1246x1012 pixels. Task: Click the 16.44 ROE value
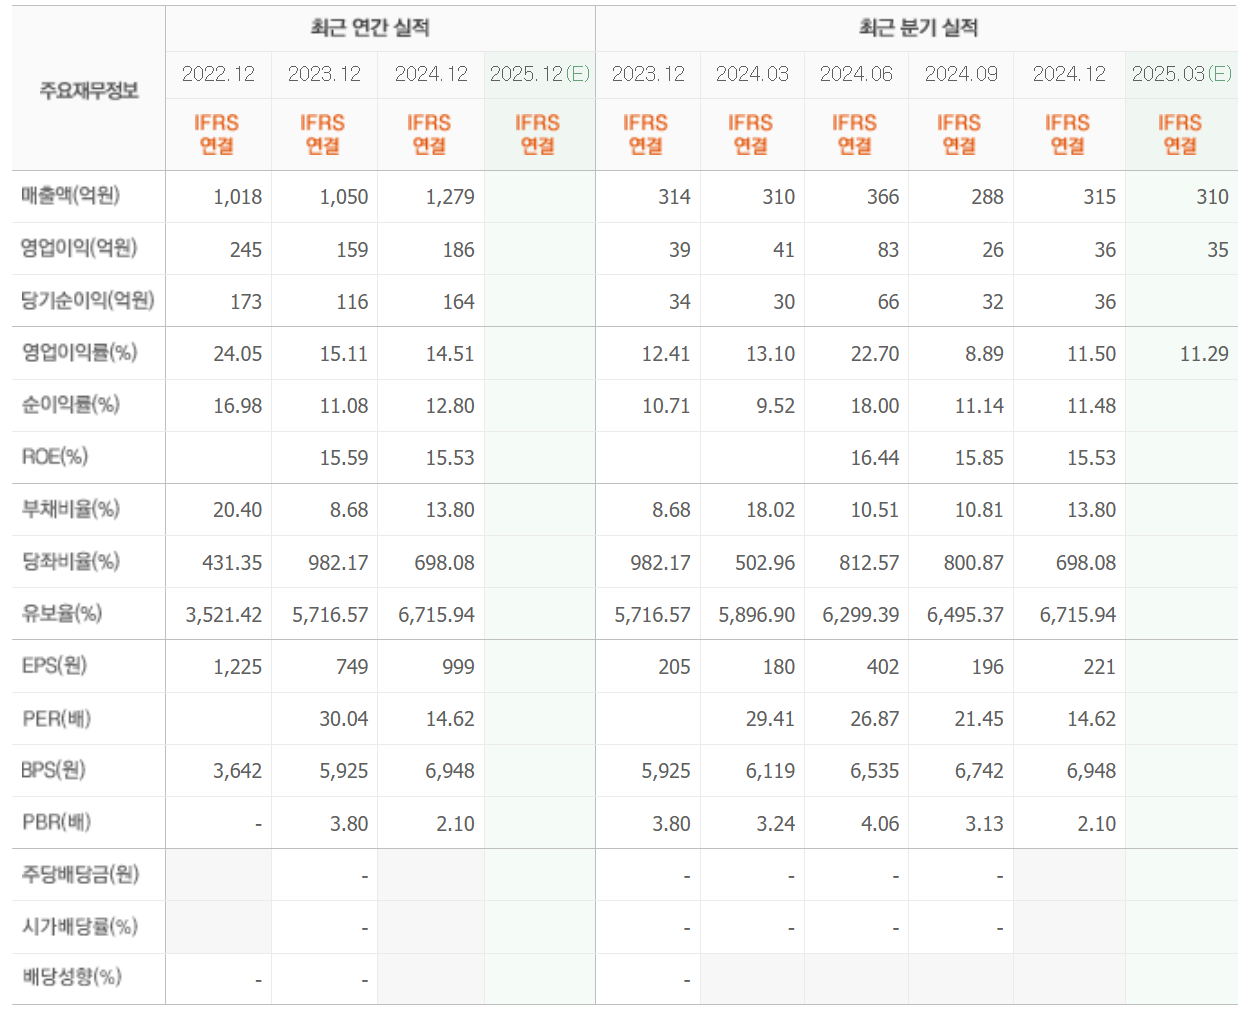pos(875,458)
